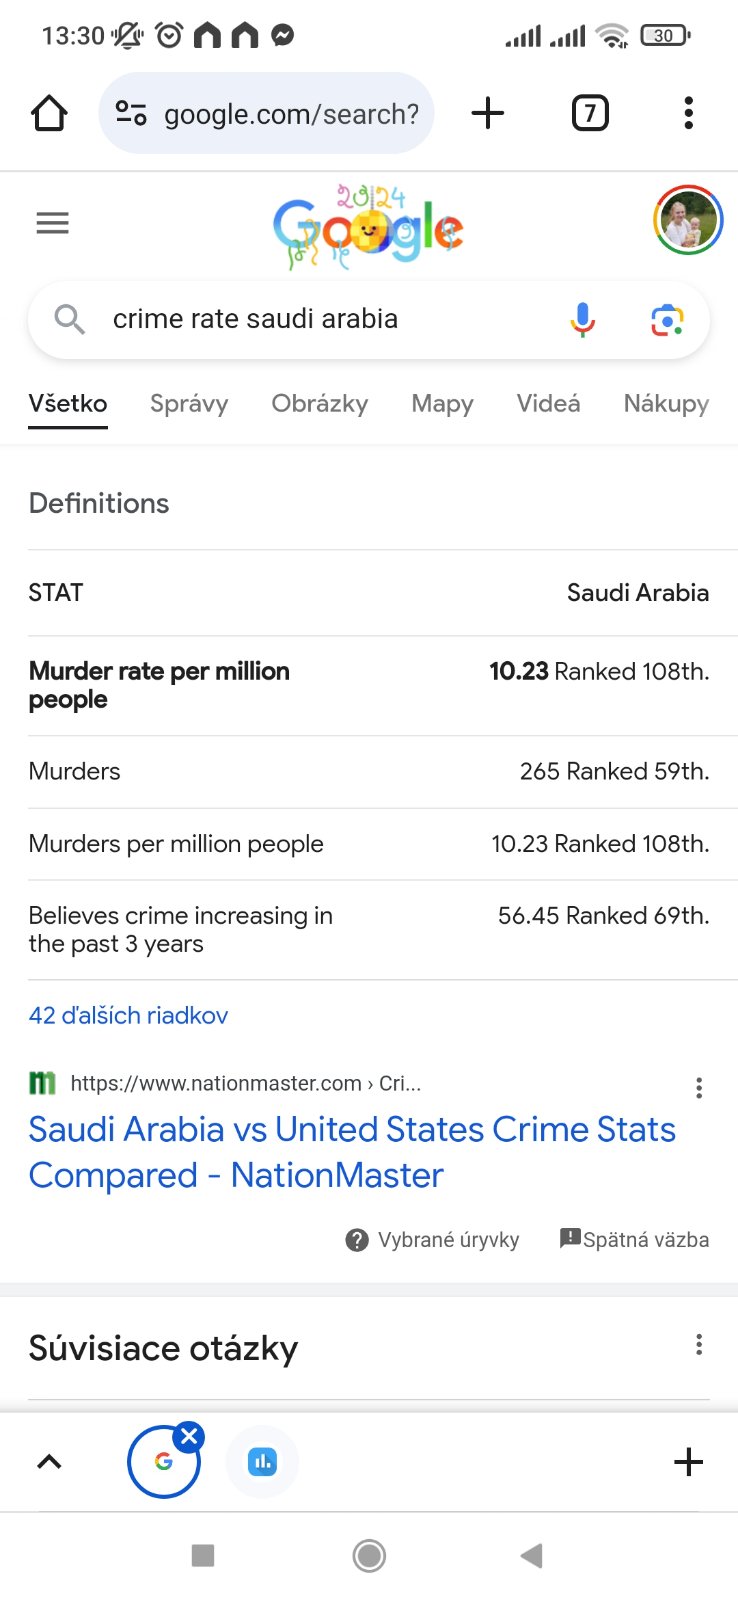738x1600 pixels.
Task: Tap the Google account profile picture
Action: (x=688, y=221)
